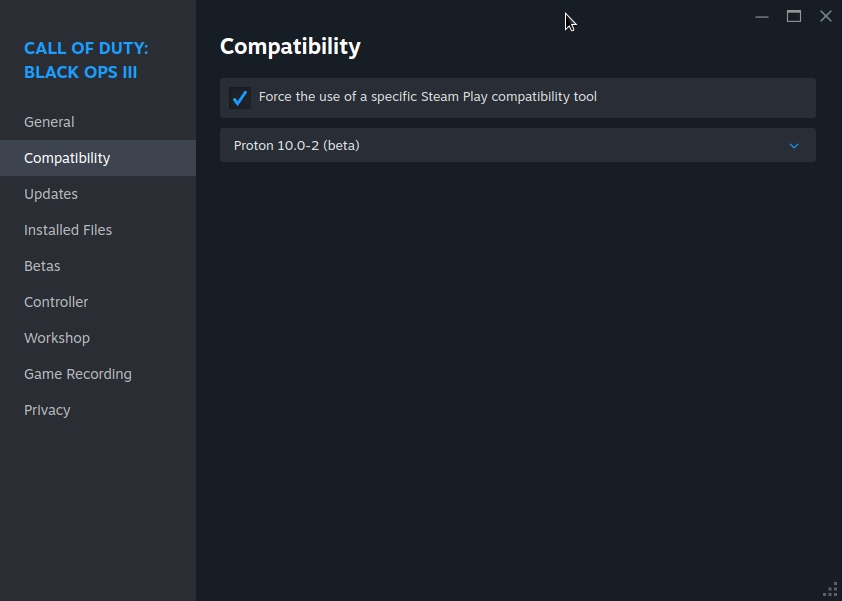This screenshot has height=601, width=842.
Task: Open the Proton 10.0-2 (beta) dropdown
Action: tap(517, 145)
